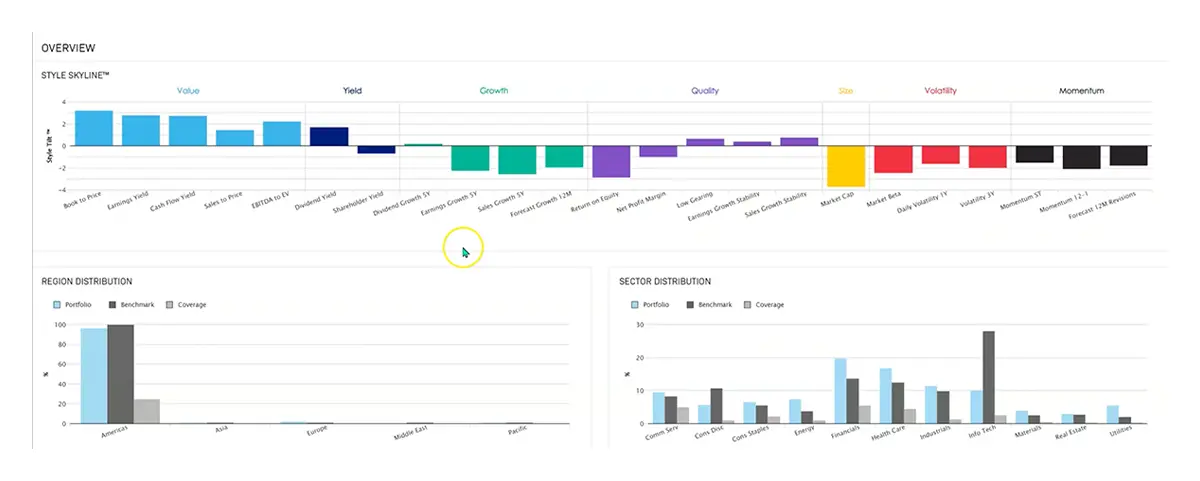The height and width of the screenshot is (481, 1200).
Task: Click the Growth style category label
Action: click(494, 91)
